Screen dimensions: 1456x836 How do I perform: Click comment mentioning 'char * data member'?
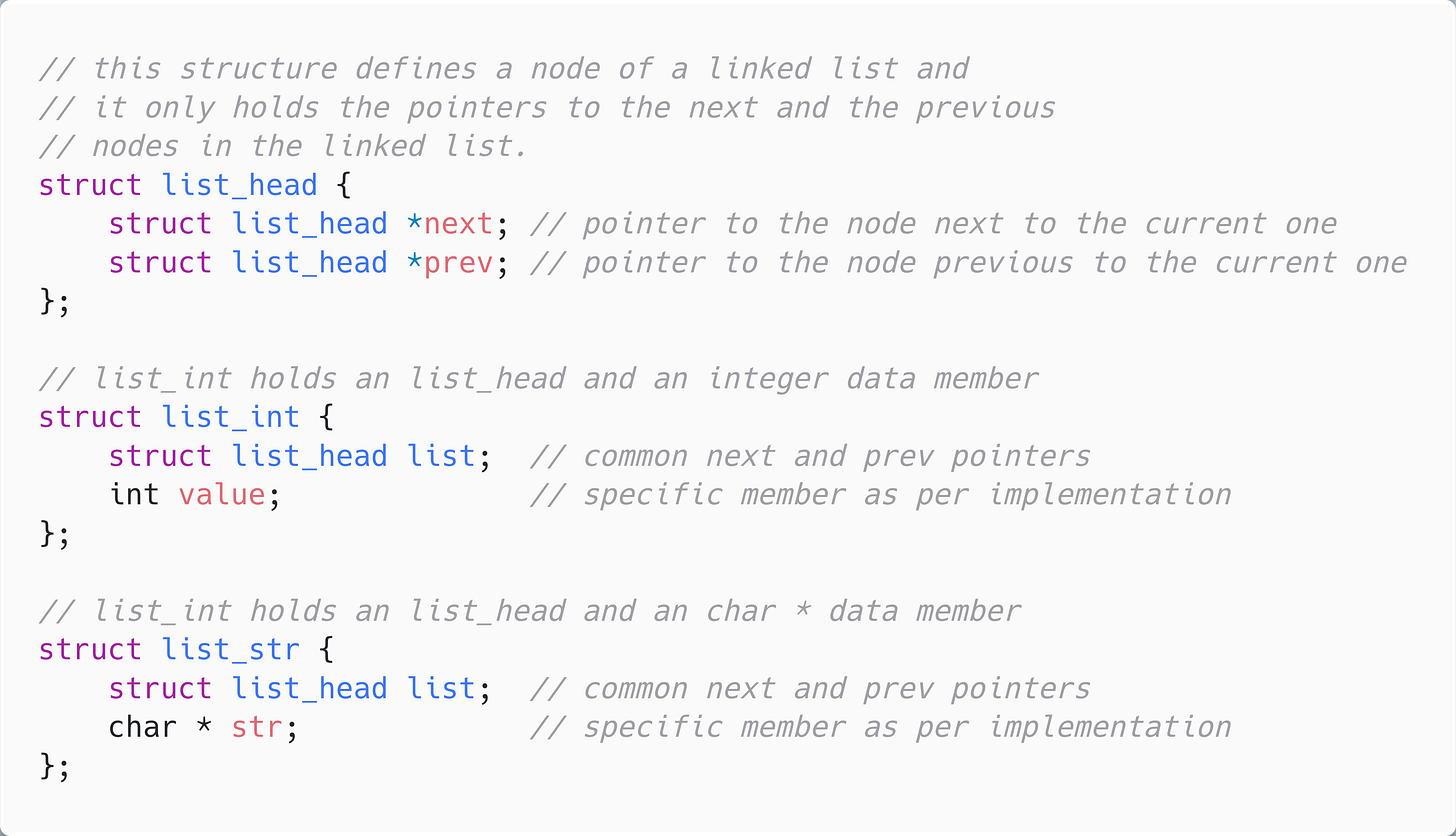530,611
